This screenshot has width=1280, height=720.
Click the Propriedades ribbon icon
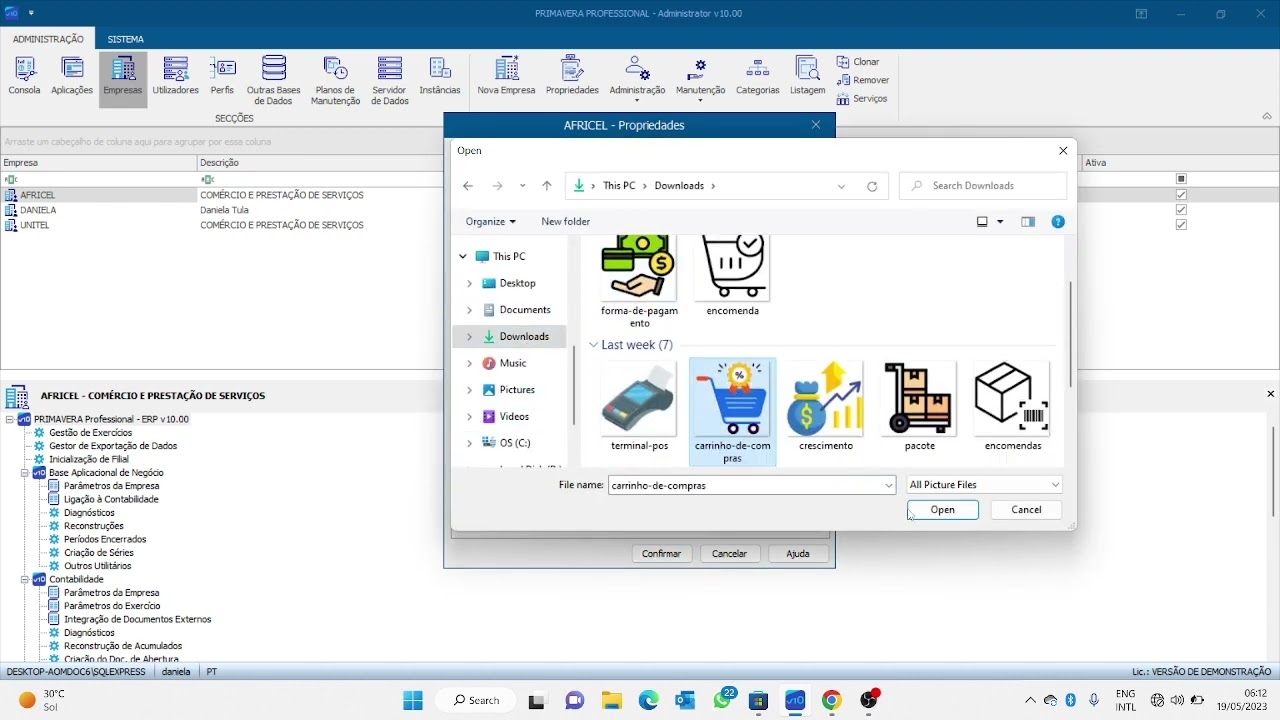(x=572, y=76)
